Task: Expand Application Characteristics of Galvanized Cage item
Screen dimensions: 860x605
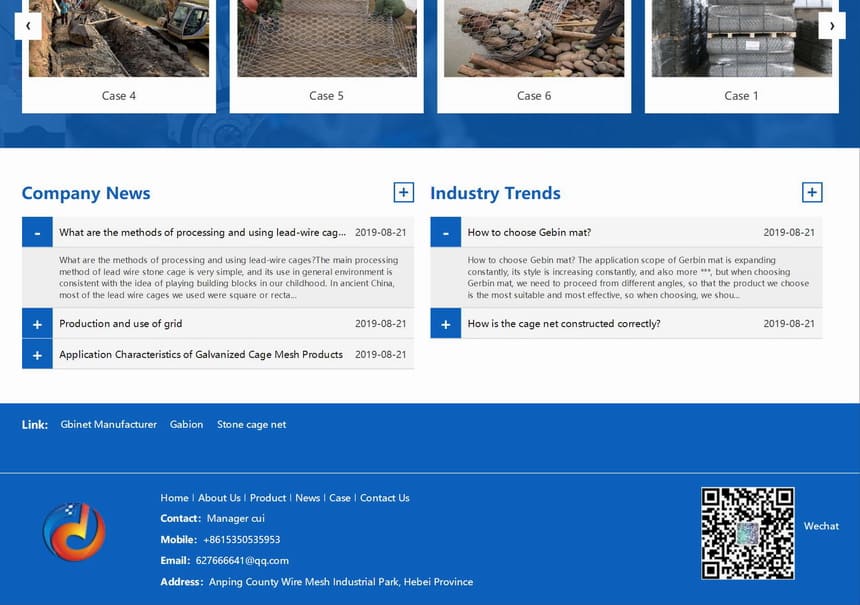Action: click(x=37, y=355)
